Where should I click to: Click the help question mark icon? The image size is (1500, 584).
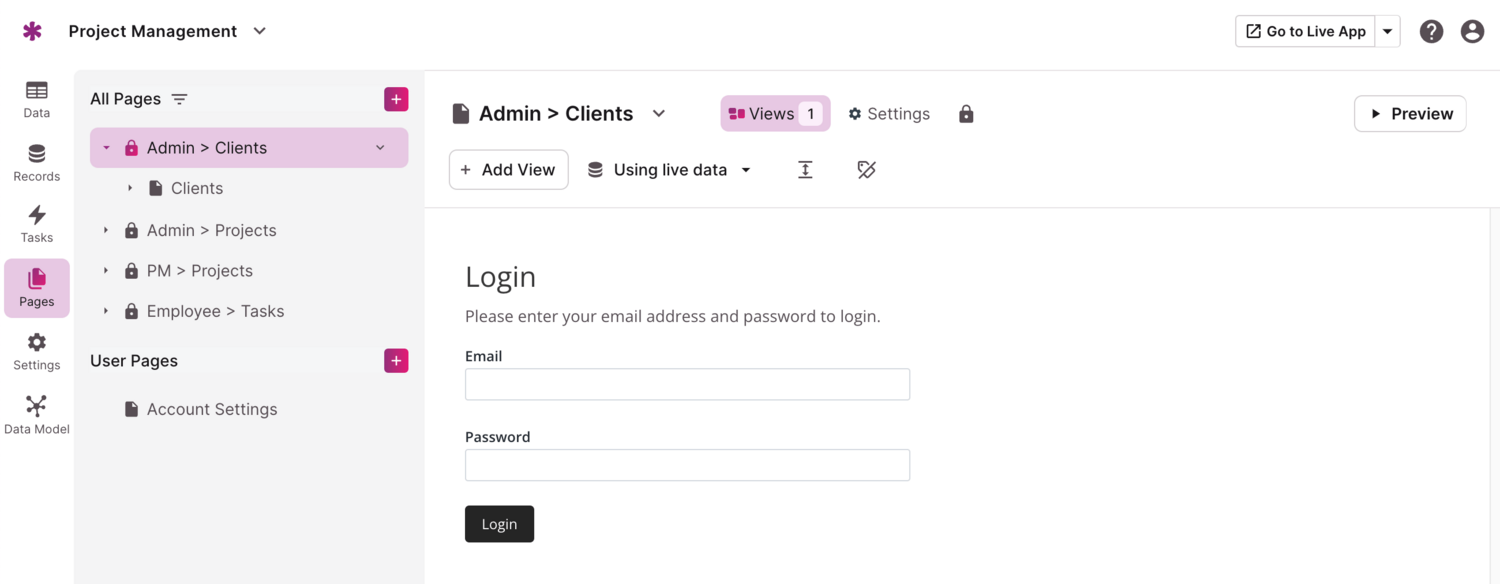click(x=1431, y=31)
